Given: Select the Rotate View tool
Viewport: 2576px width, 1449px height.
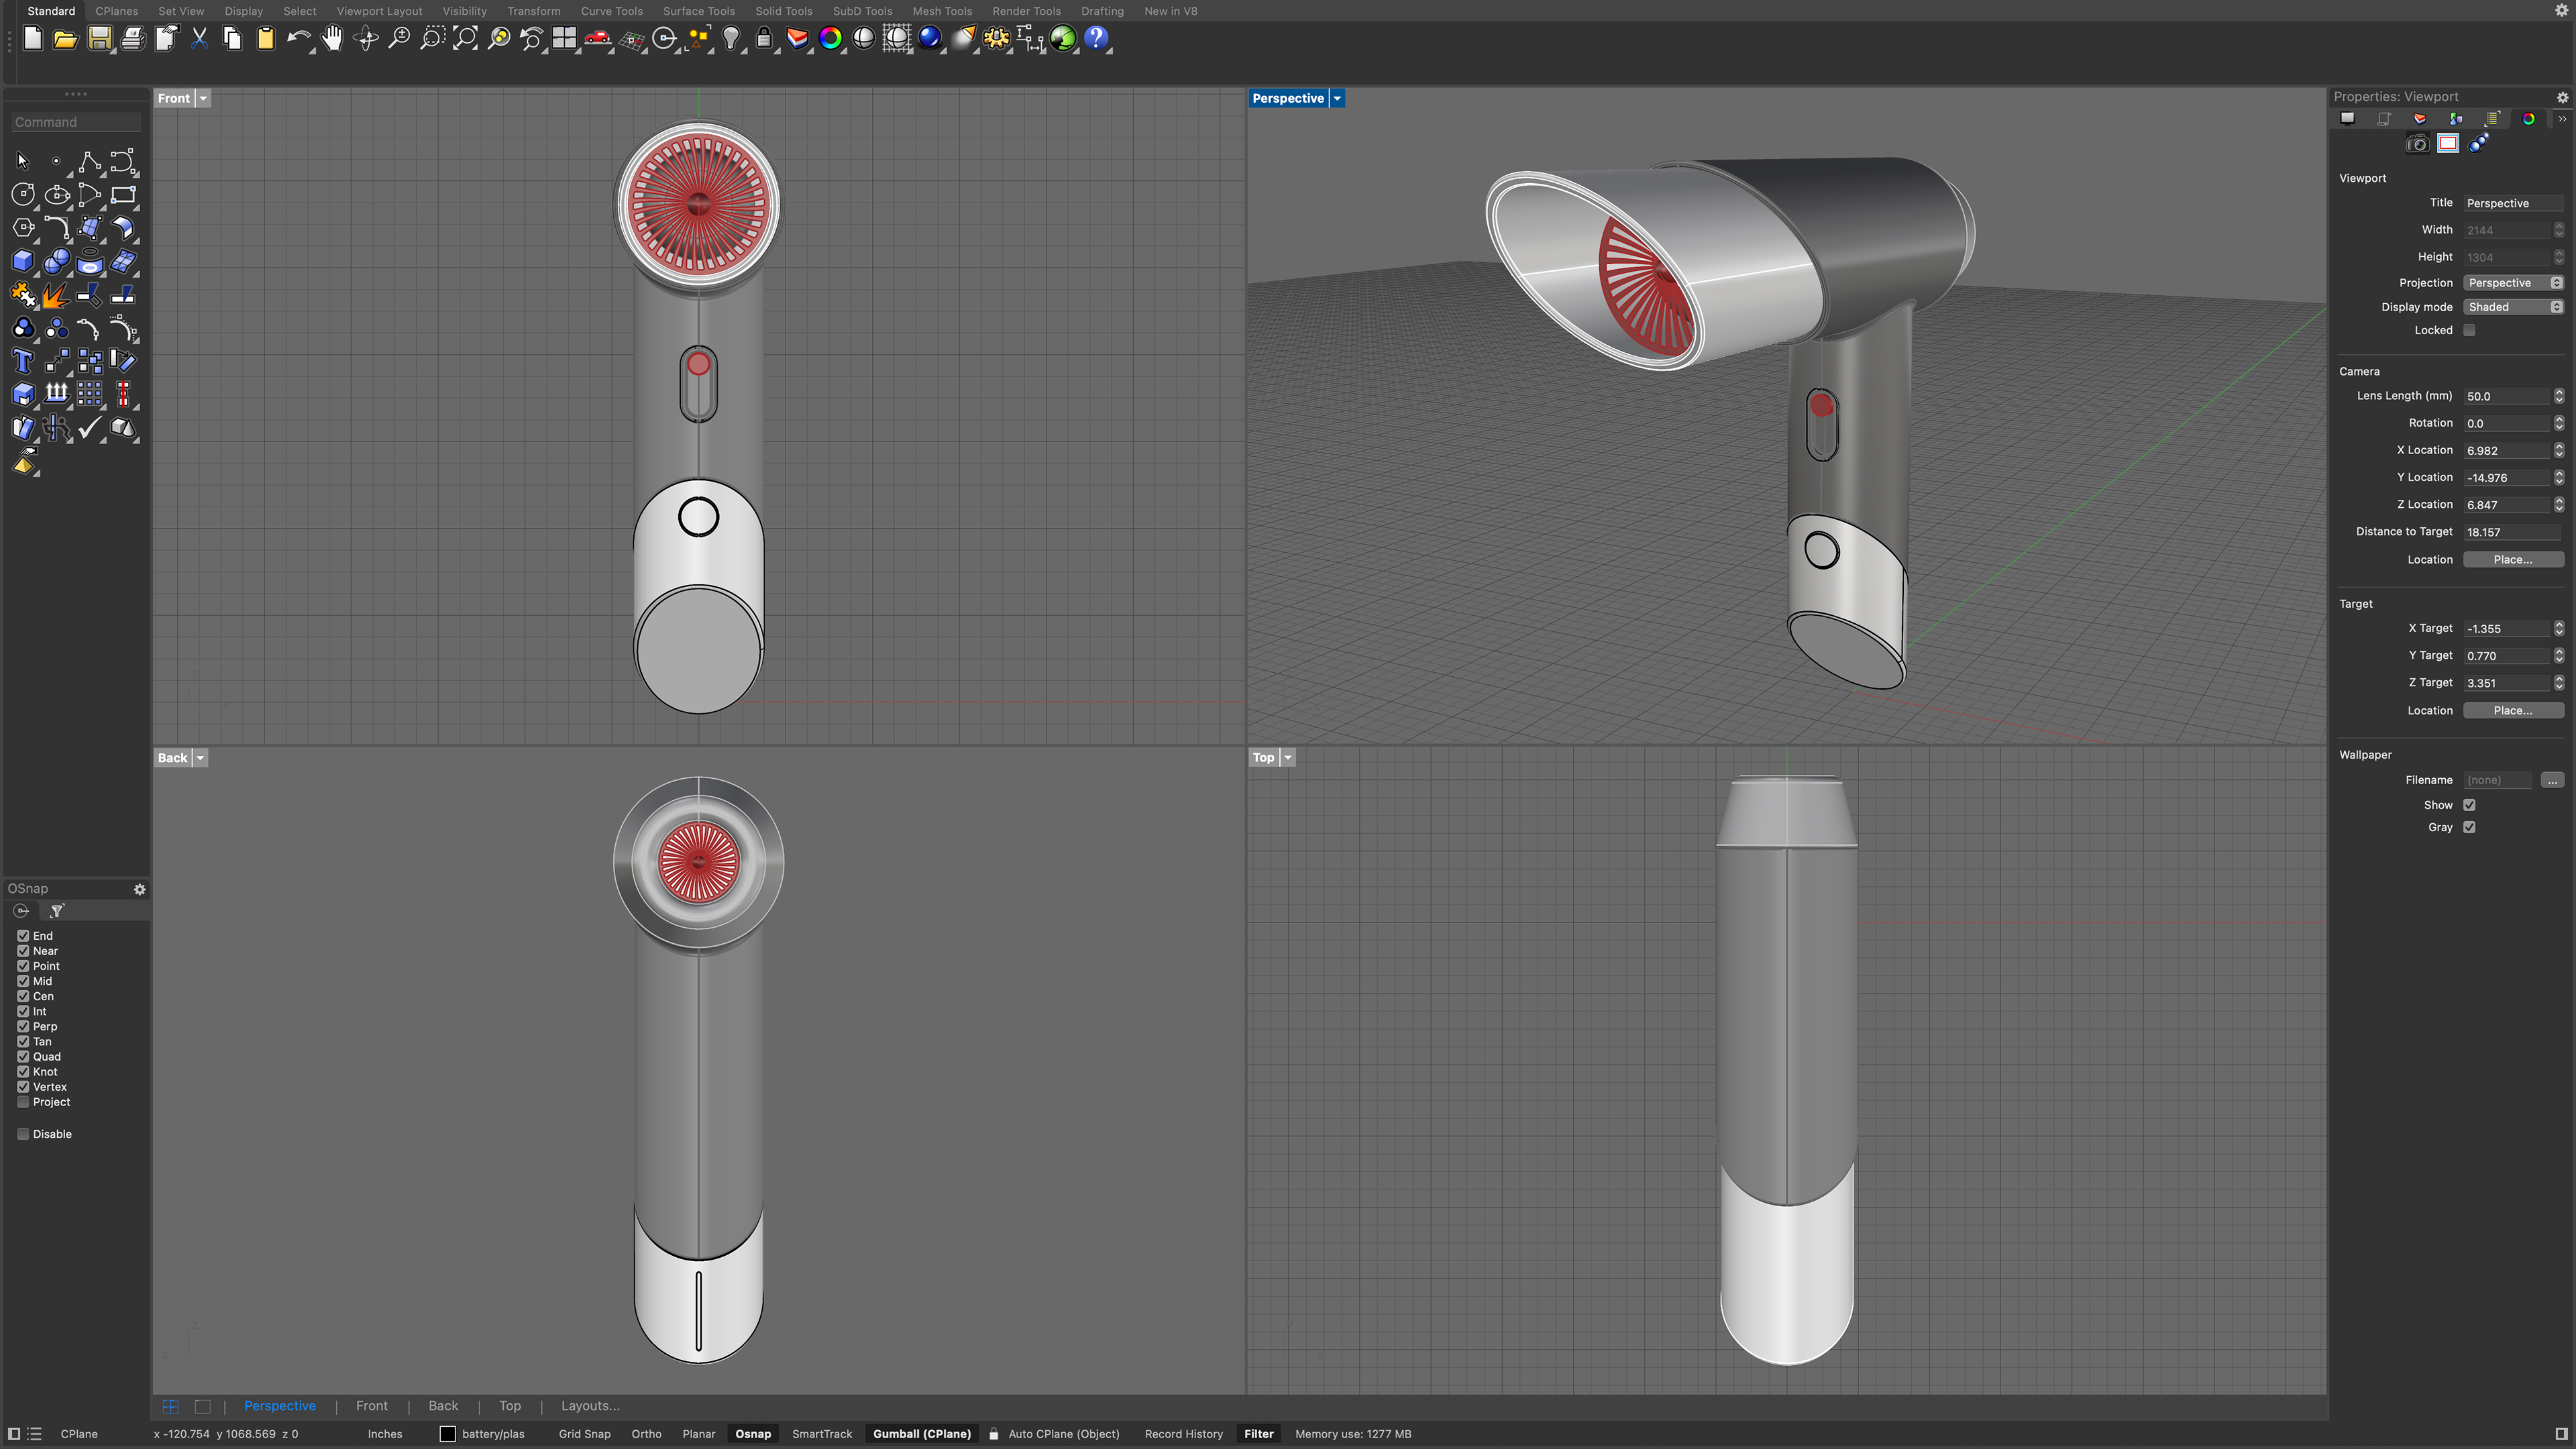Looking at the screenshot, I should coord(366,39).
